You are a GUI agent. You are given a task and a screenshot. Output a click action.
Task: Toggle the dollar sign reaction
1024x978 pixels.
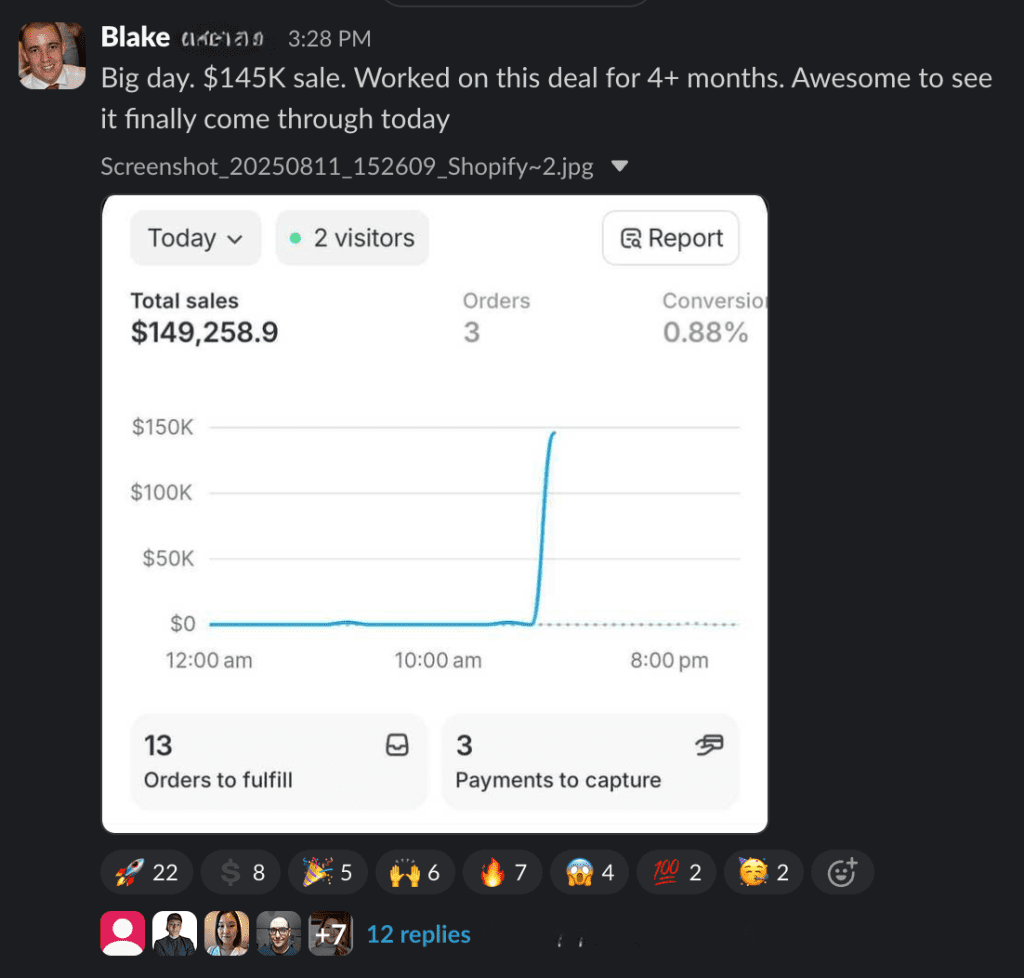pos(243,872)
